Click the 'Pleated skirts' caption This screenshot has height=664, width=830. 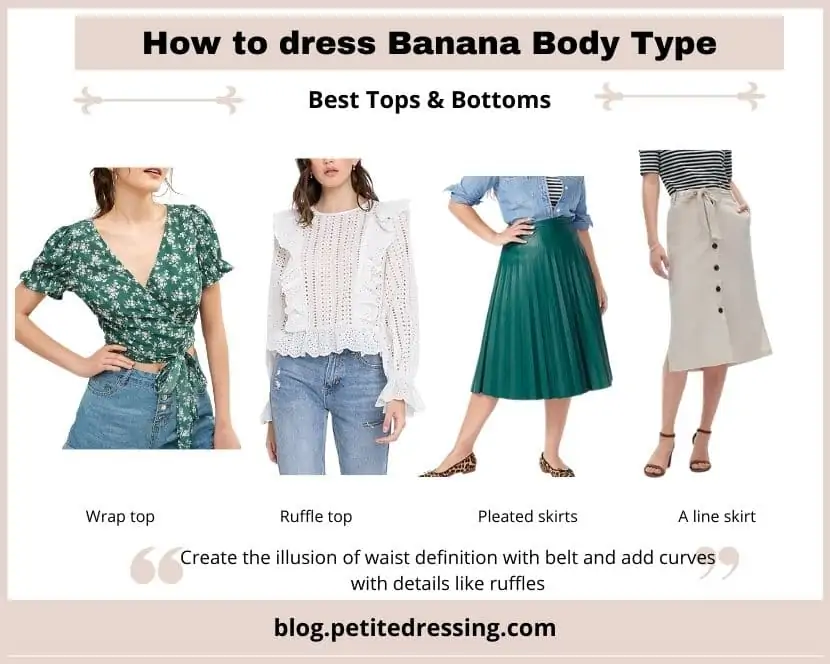[x=528, y=516]
